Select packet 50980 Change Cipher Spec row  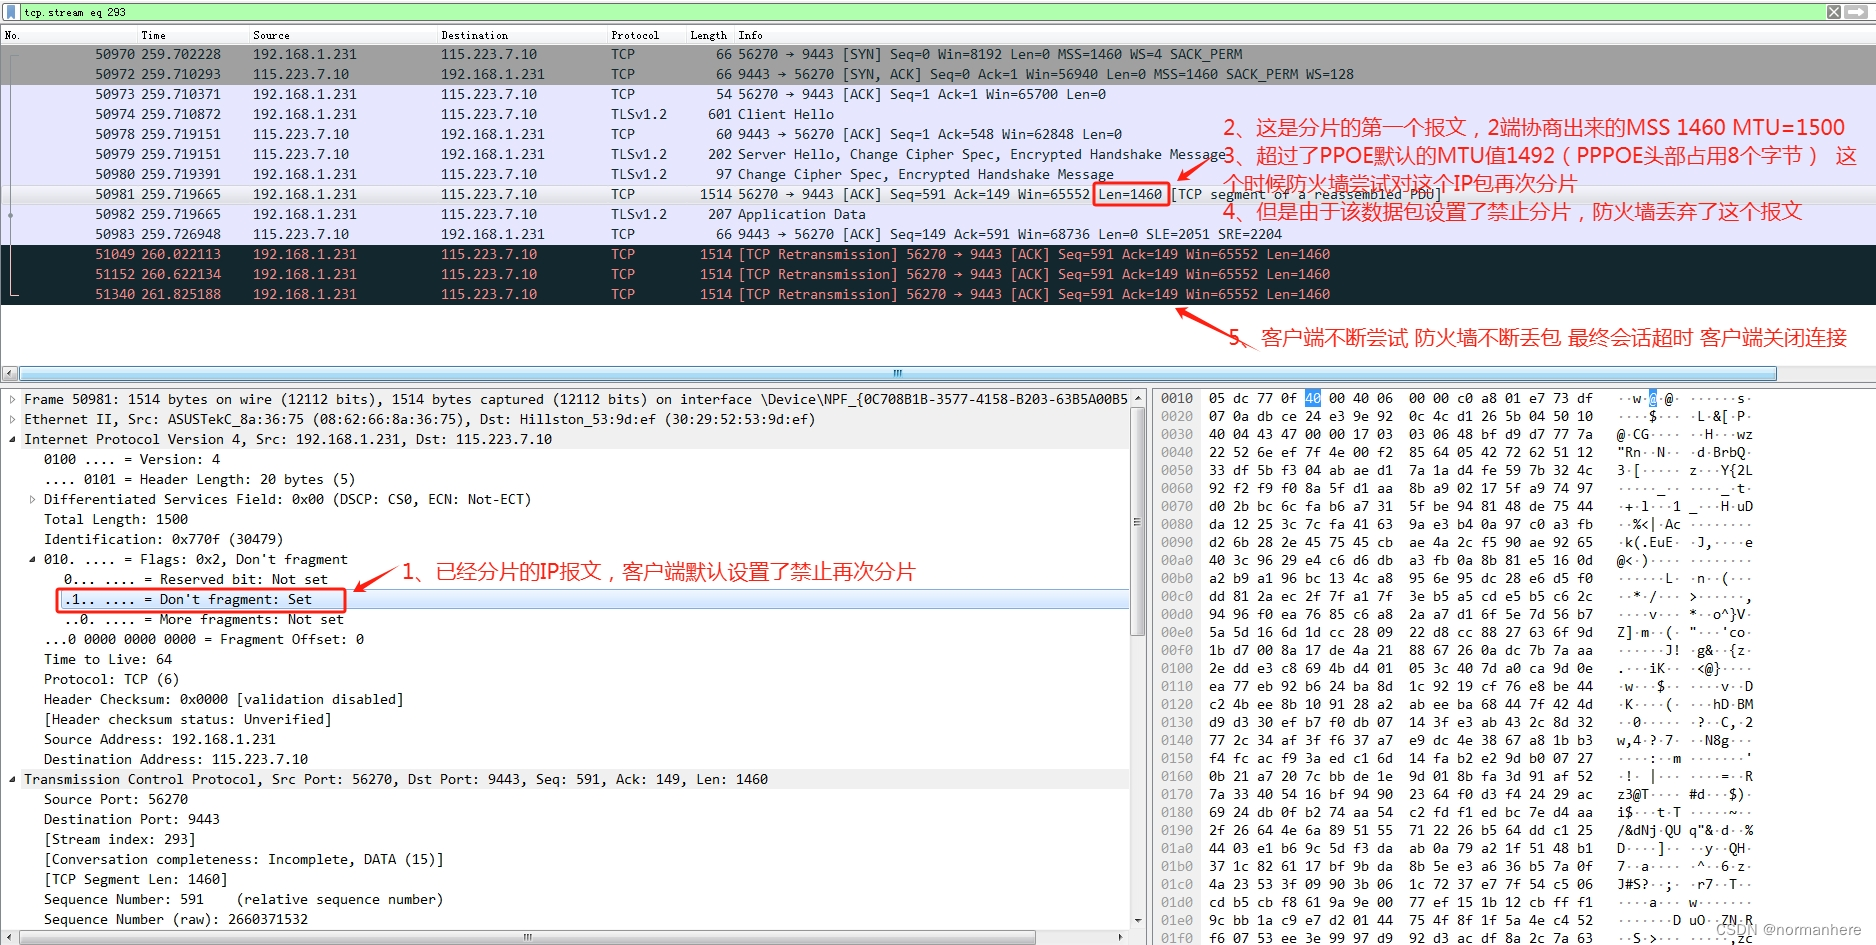click(x=938, y=174)
